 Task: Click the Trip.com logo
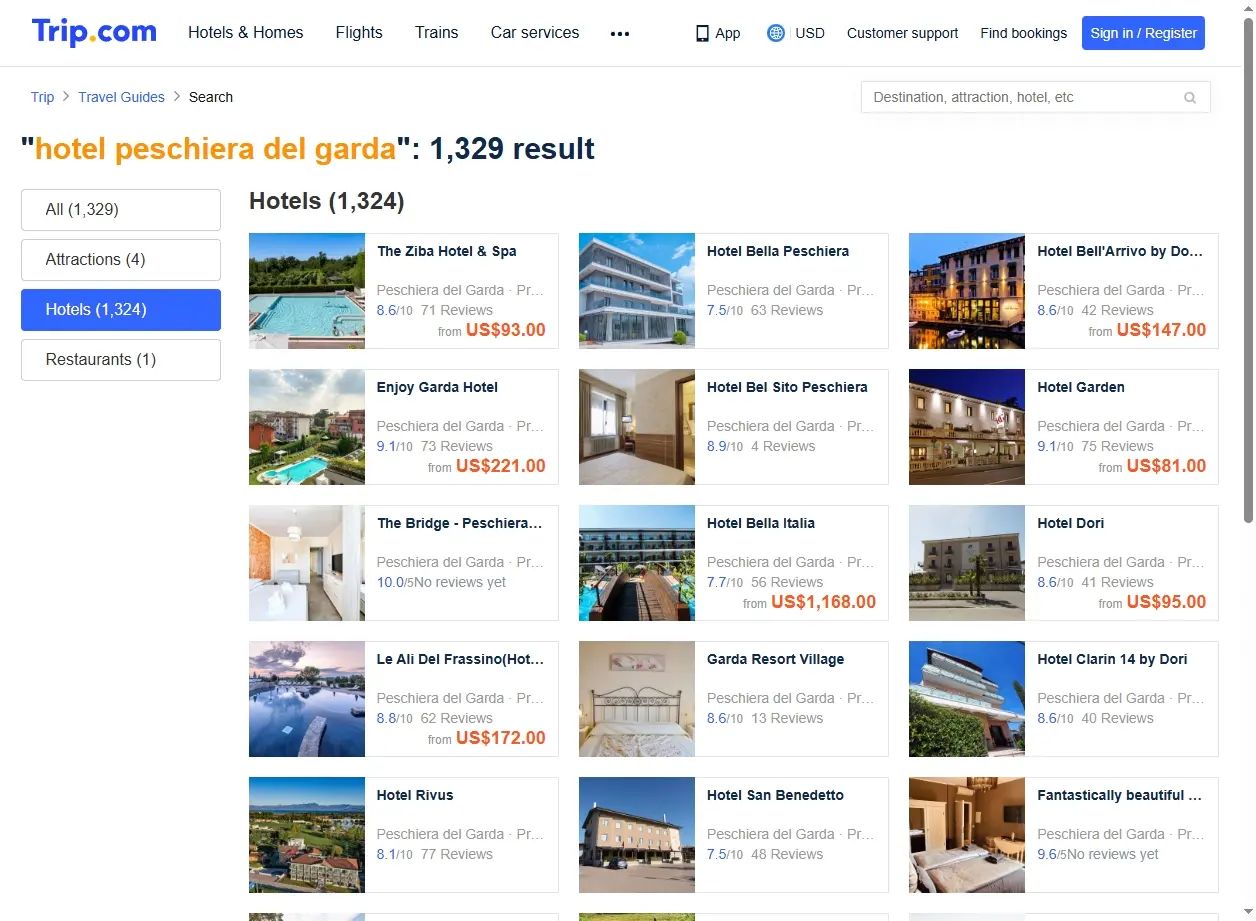click(x=94, y=32)
